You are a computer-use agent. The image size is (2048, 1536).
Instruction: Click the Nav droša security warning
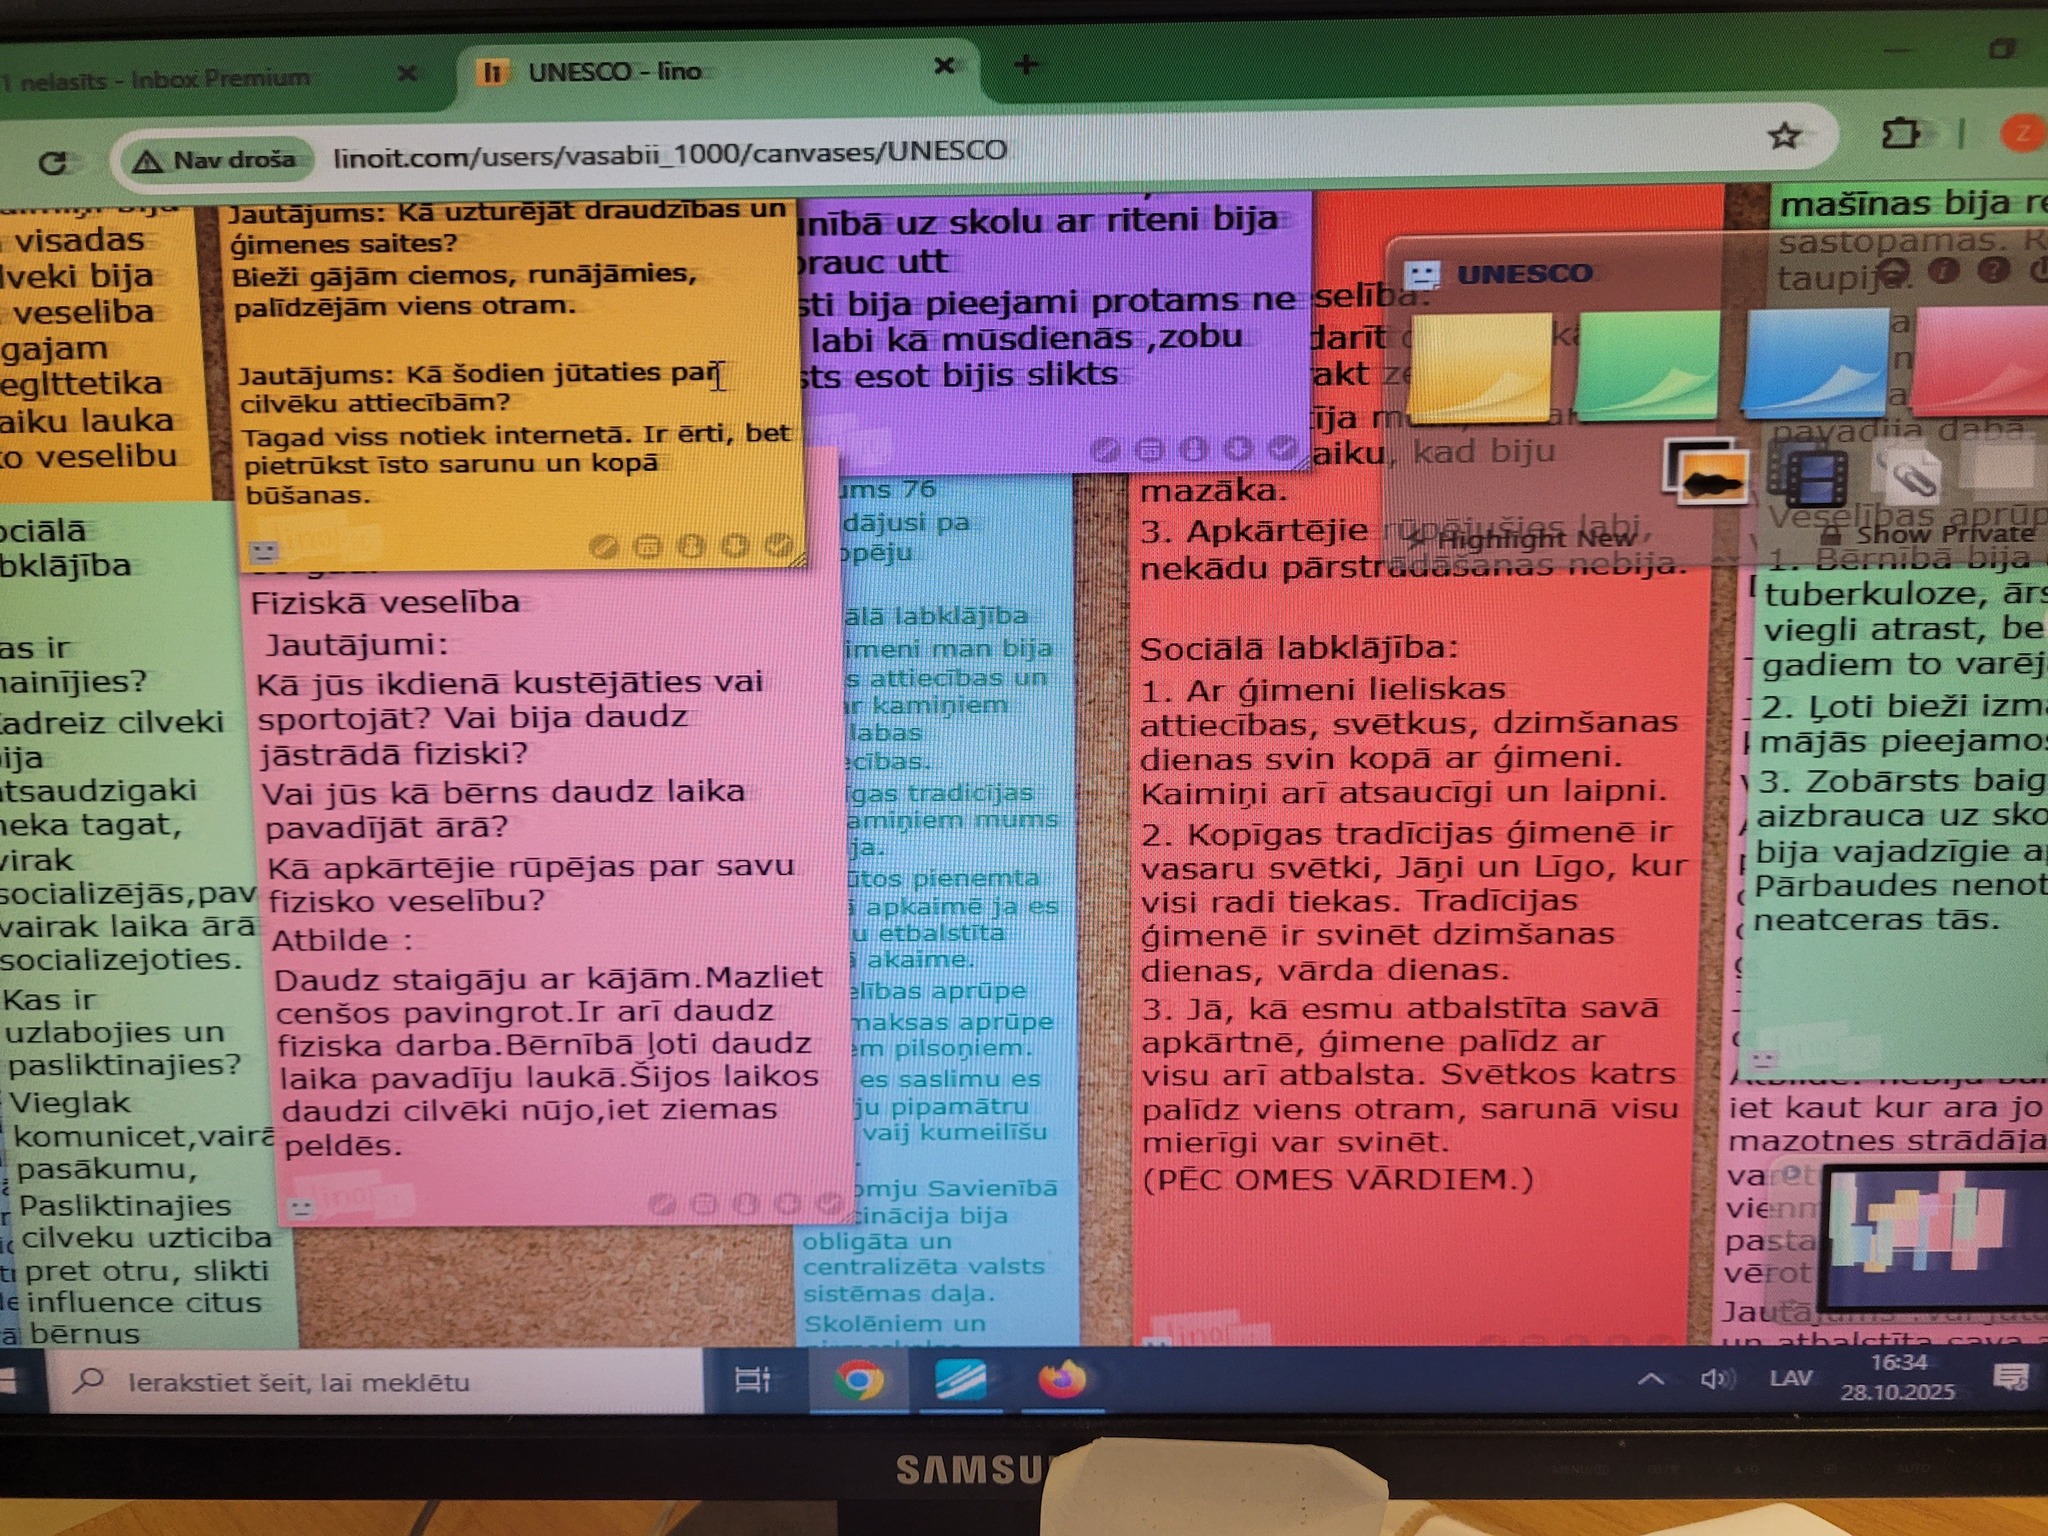point(217,160)
